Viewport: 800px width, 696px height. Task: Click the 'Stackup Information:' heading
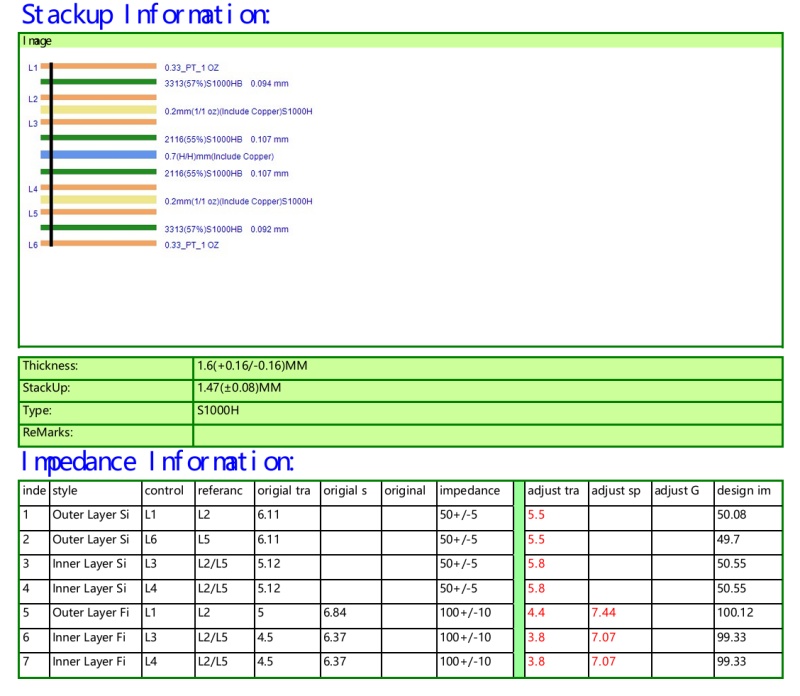pos(146,15)
